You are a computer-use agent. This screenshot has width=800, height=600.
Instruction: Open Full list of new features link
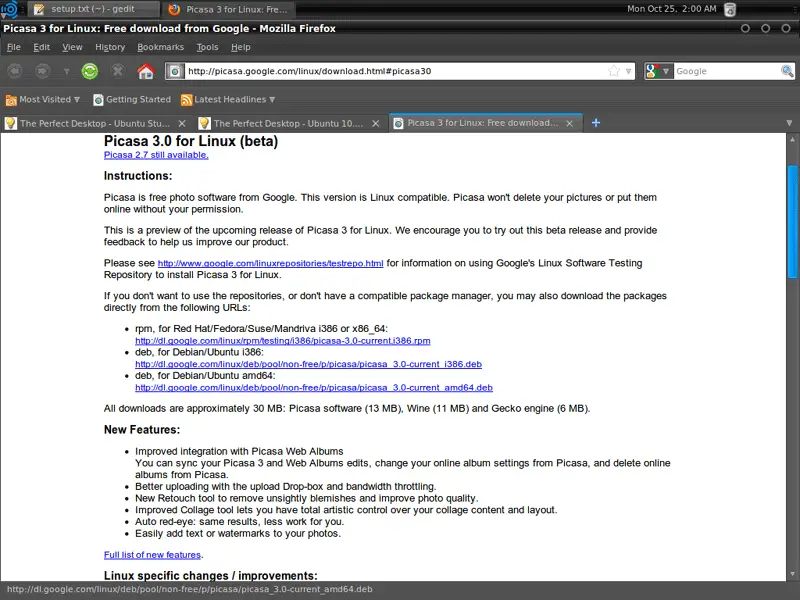(x=152, y=555)
